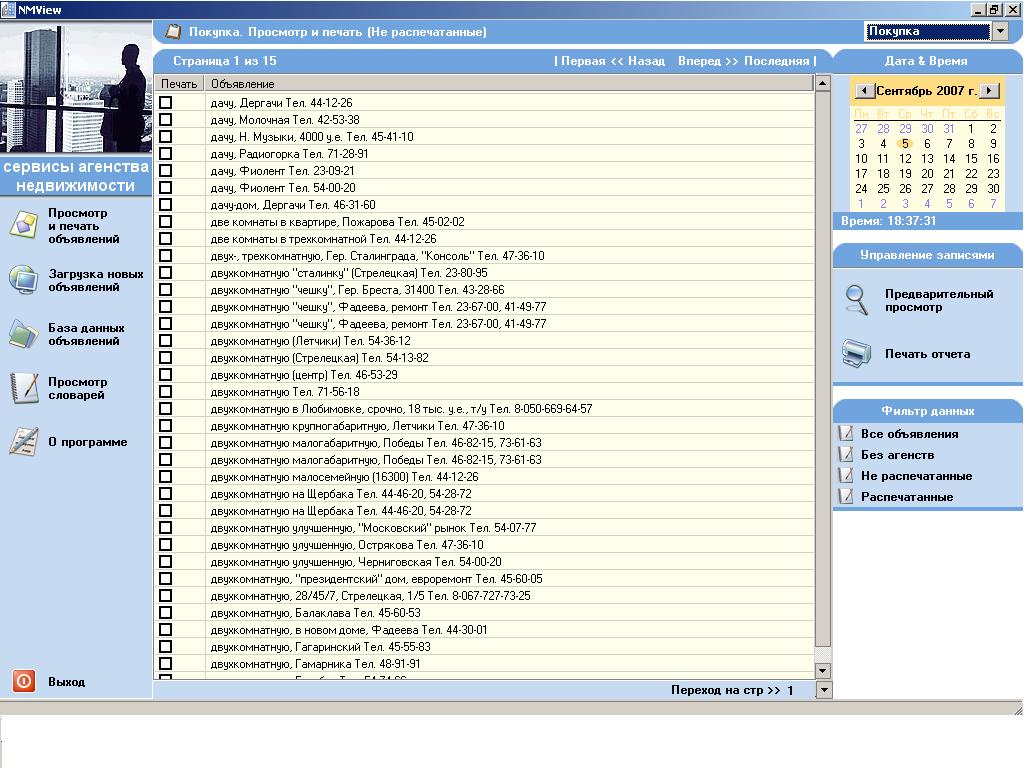Click Печать отчета button
This screenshot has width=1024, height=768.
tap(927, 354)
